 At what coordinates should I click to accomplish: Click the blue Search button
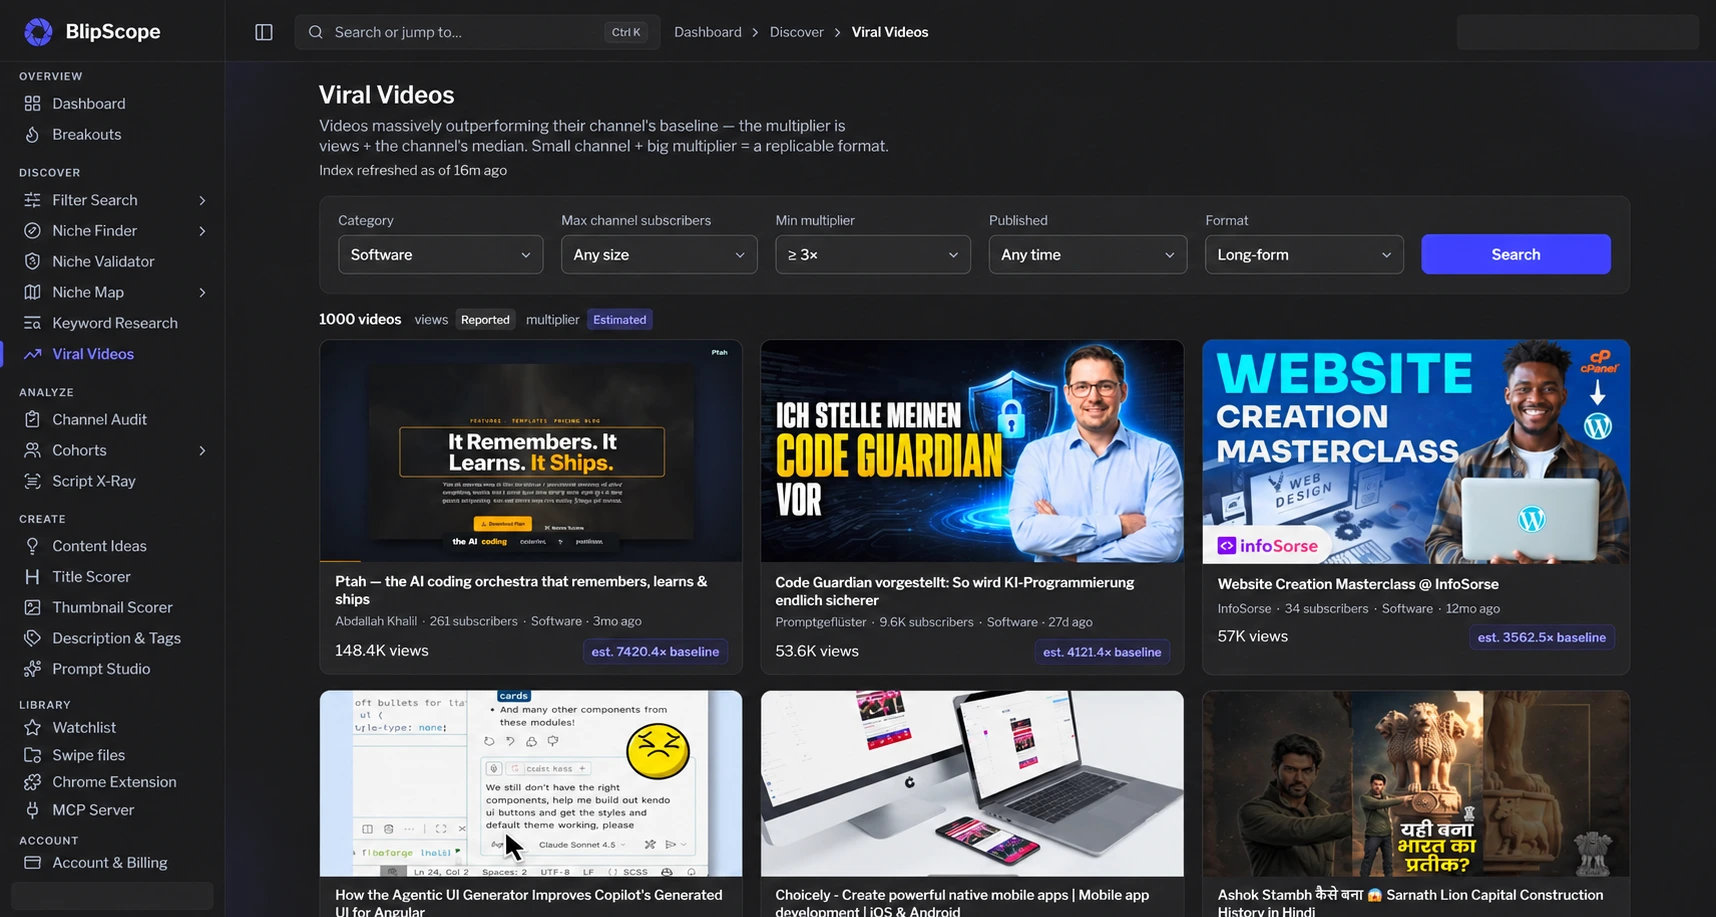point(1515,254)
